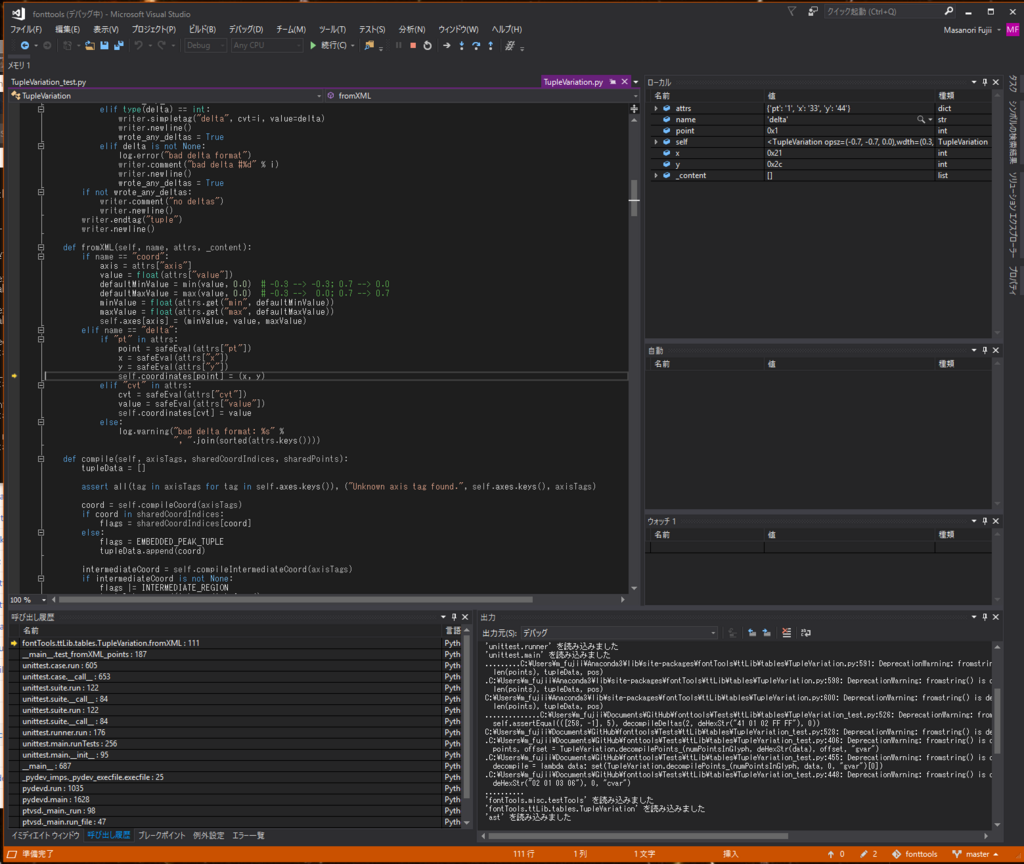Select unittest.case.run : 605 call stack row
Viewport: 1024px width, 864px height.
point(232,665)
